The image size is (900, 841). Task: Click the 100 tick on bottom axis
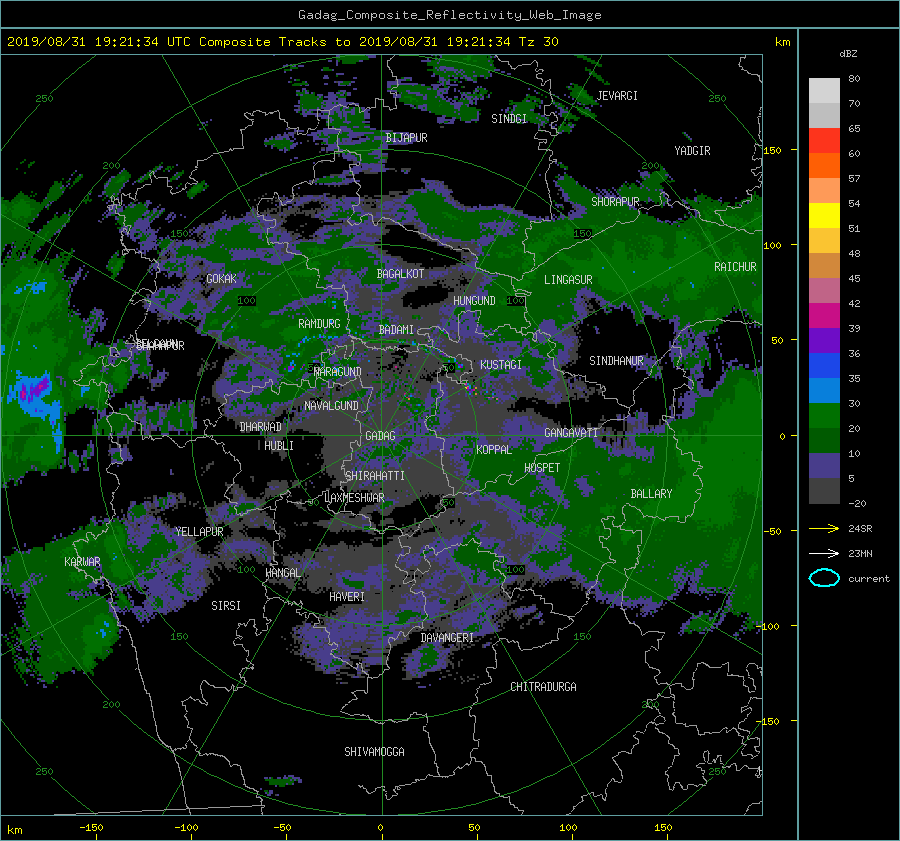[x=568, y=828]
